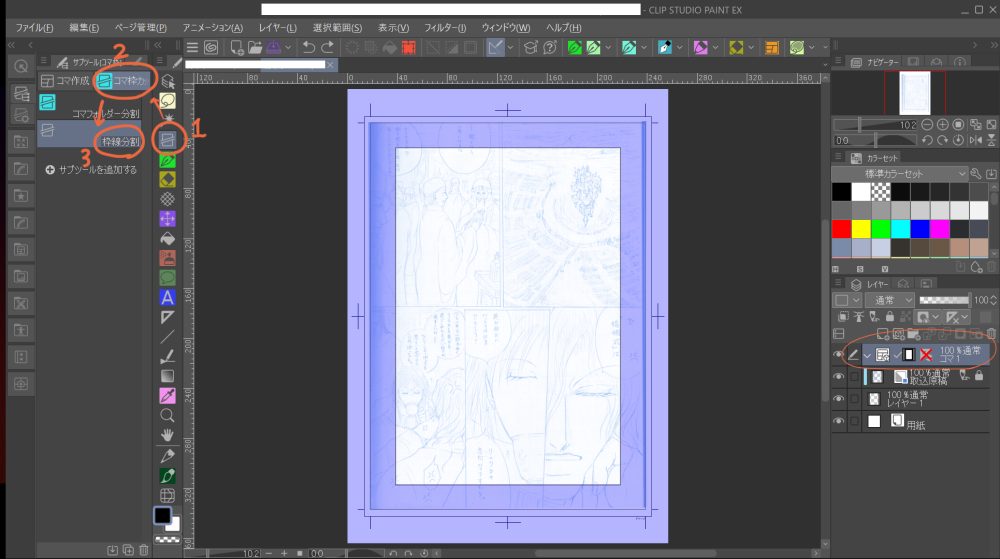
Task: Hide the 用紙 paper layer
Action: 839,422
